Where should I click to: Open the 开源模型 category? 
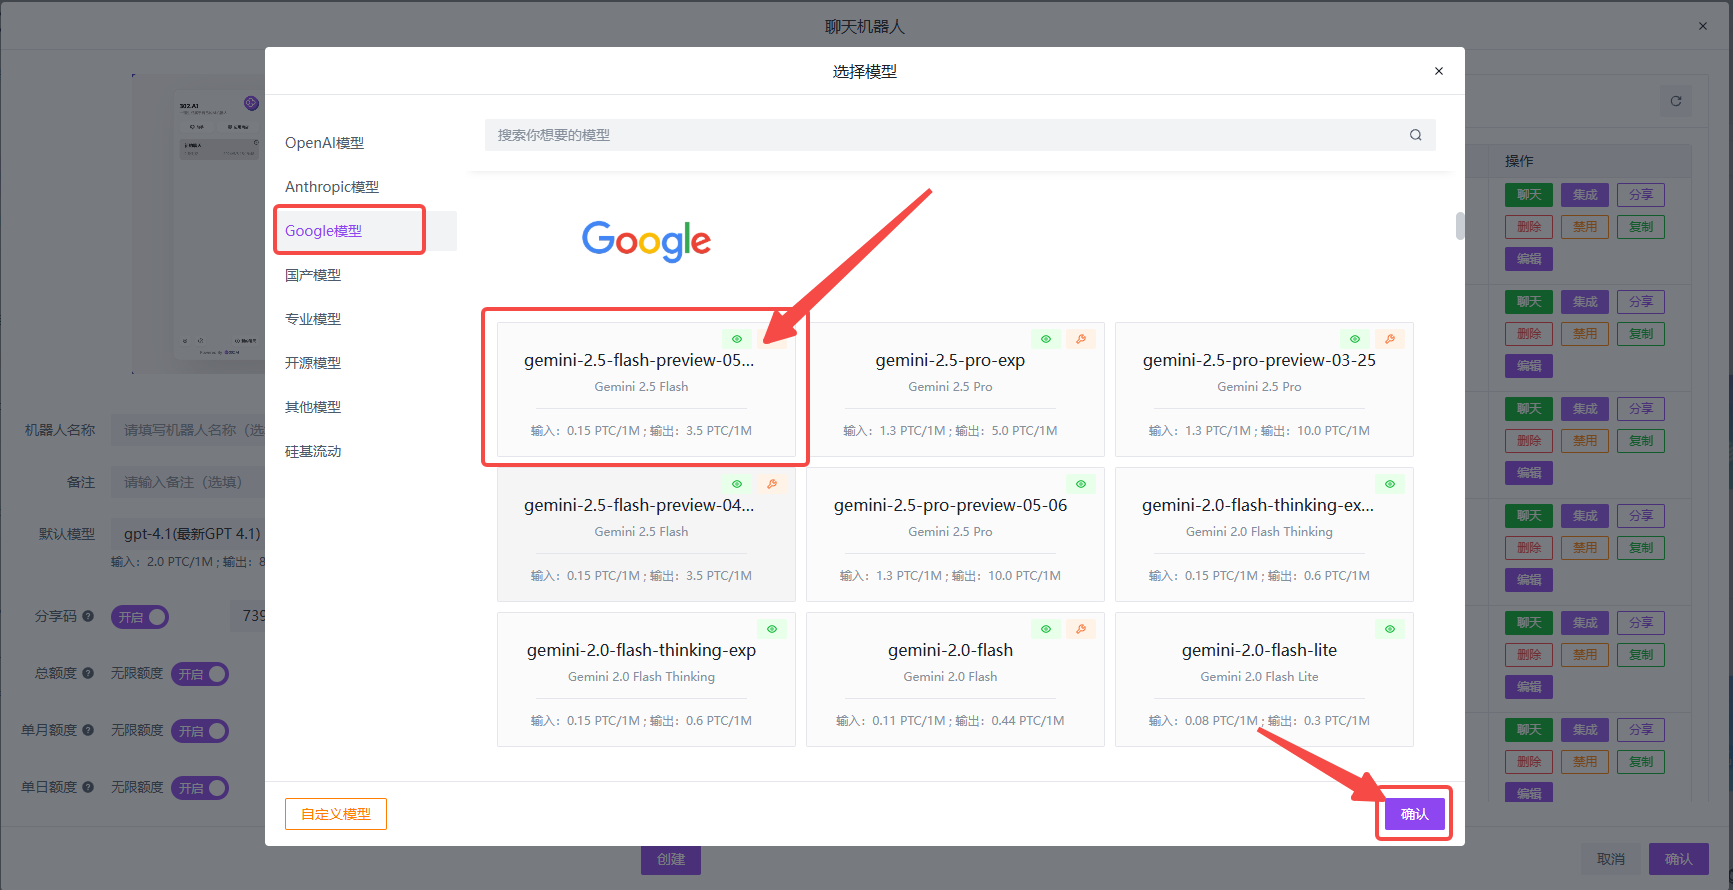pos(313,363)
